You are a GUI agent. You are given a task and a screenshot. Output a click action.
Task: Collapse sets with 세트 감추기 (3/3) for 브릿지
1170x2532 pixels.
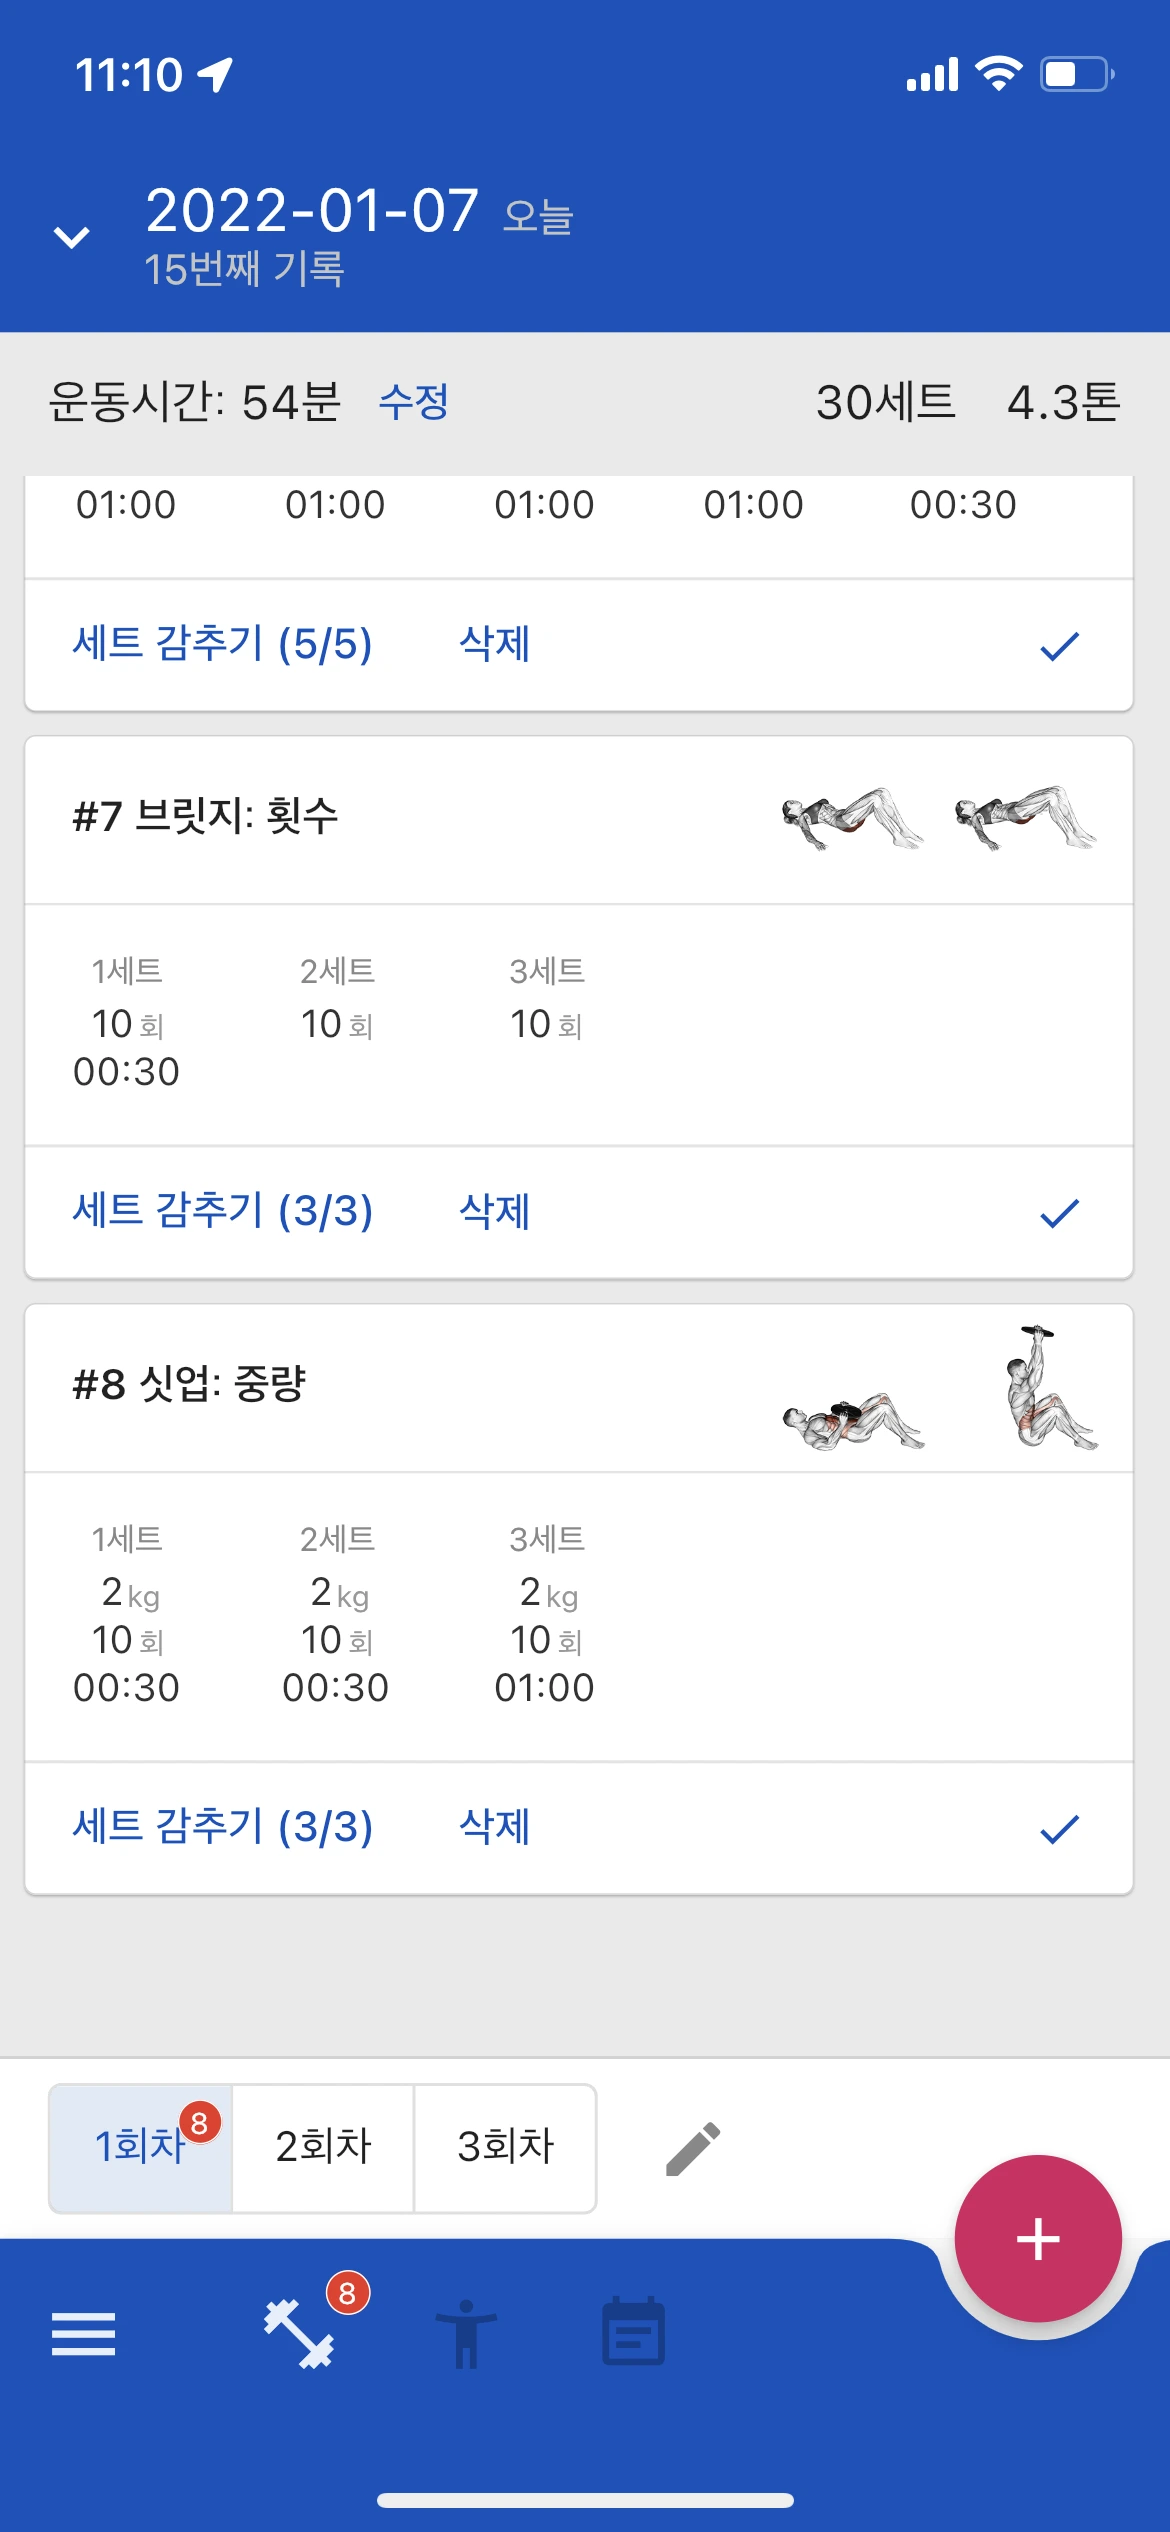[x=223, y=1211]
